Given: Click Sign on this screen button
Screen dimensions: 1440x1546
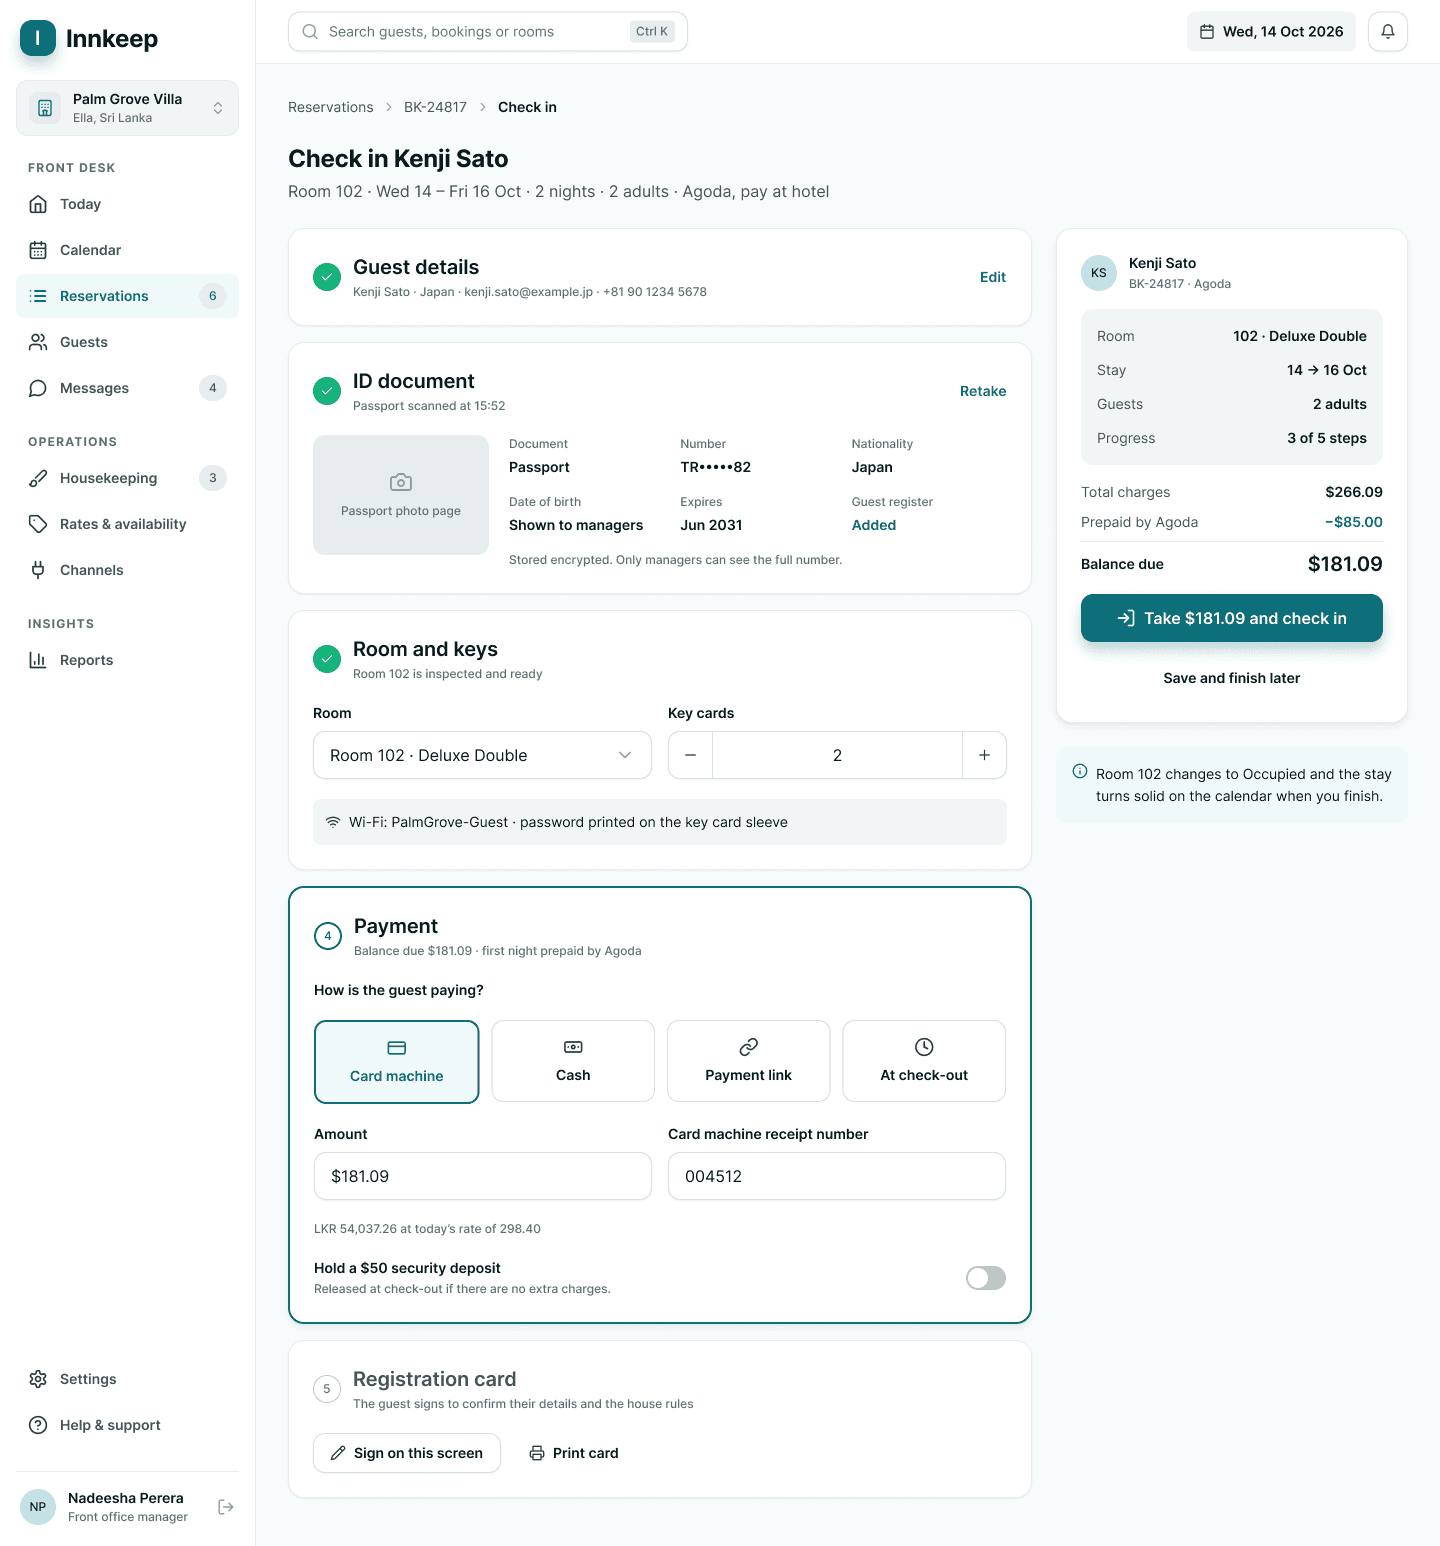Looking at the screenshot, I should [407, 1453].
